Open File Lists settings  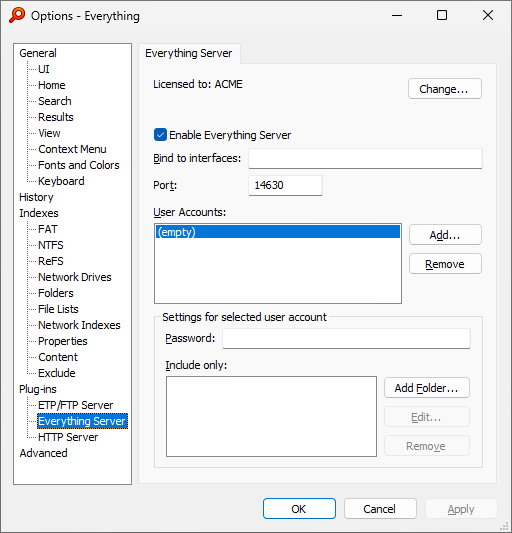pos(58,309)
